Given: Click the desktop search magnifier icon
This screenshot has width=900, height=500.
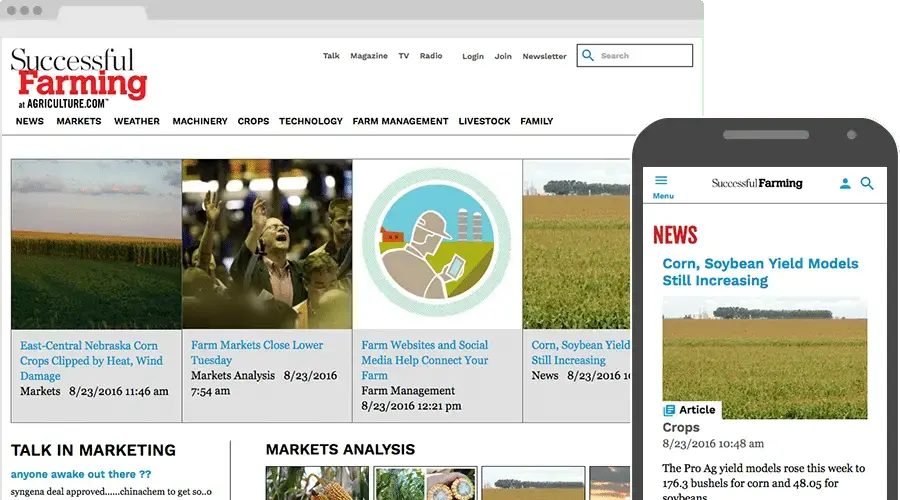Looking at the screenshot, I should [588, 56].
